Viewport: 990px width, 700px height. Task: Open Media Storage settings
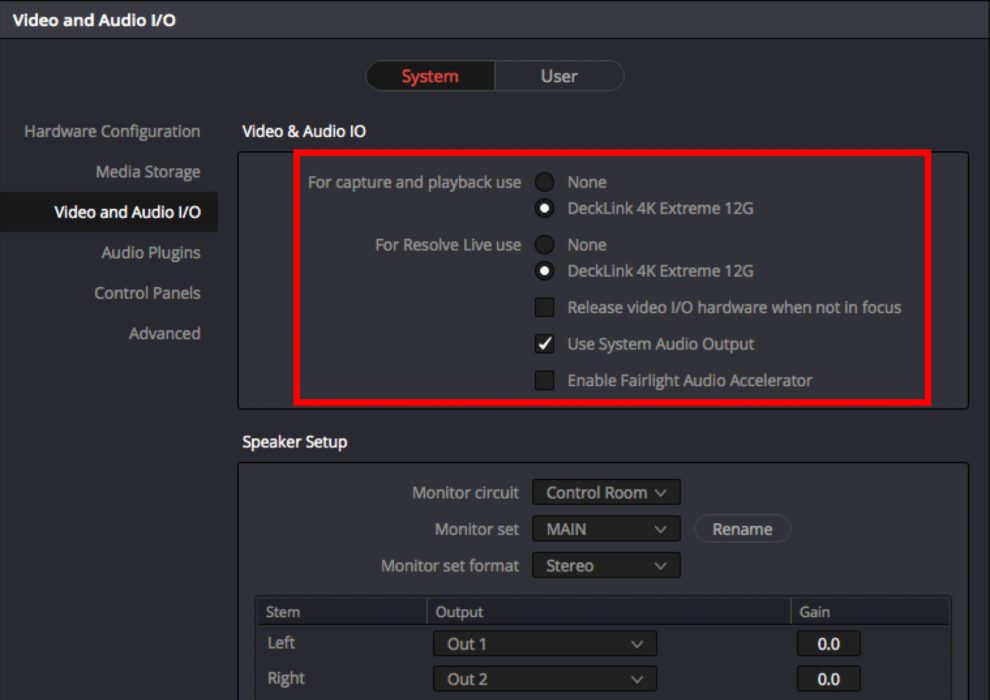pyautogui.click(x=148, y=172)
